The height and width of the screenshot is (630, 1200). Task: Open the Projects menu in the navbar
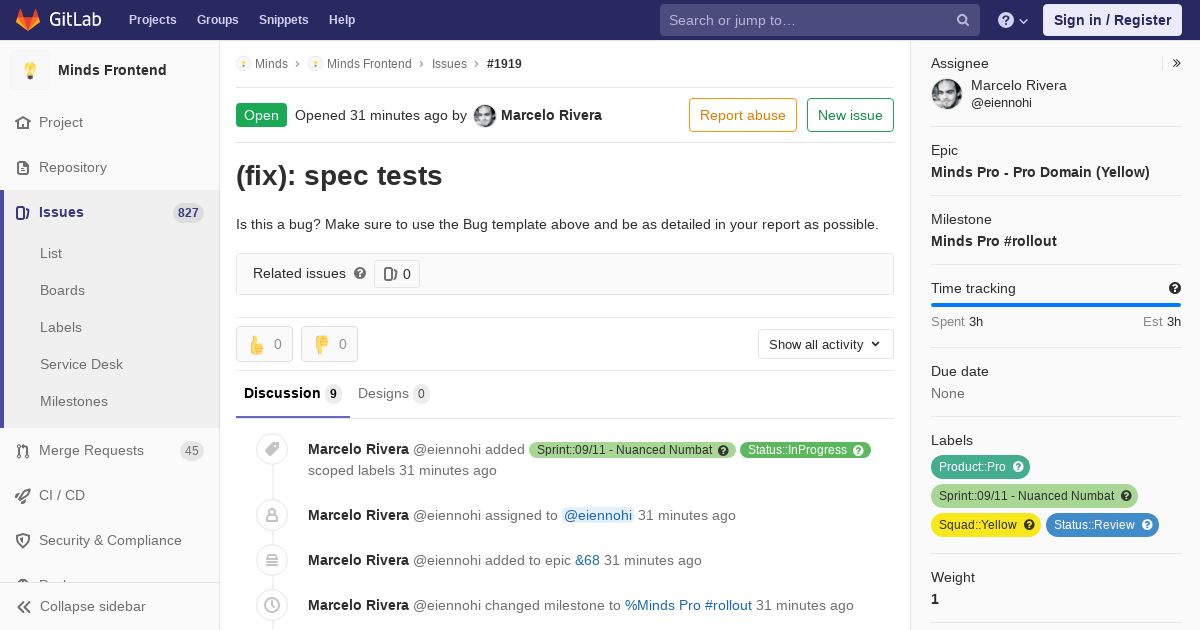(x=152, y=20)
